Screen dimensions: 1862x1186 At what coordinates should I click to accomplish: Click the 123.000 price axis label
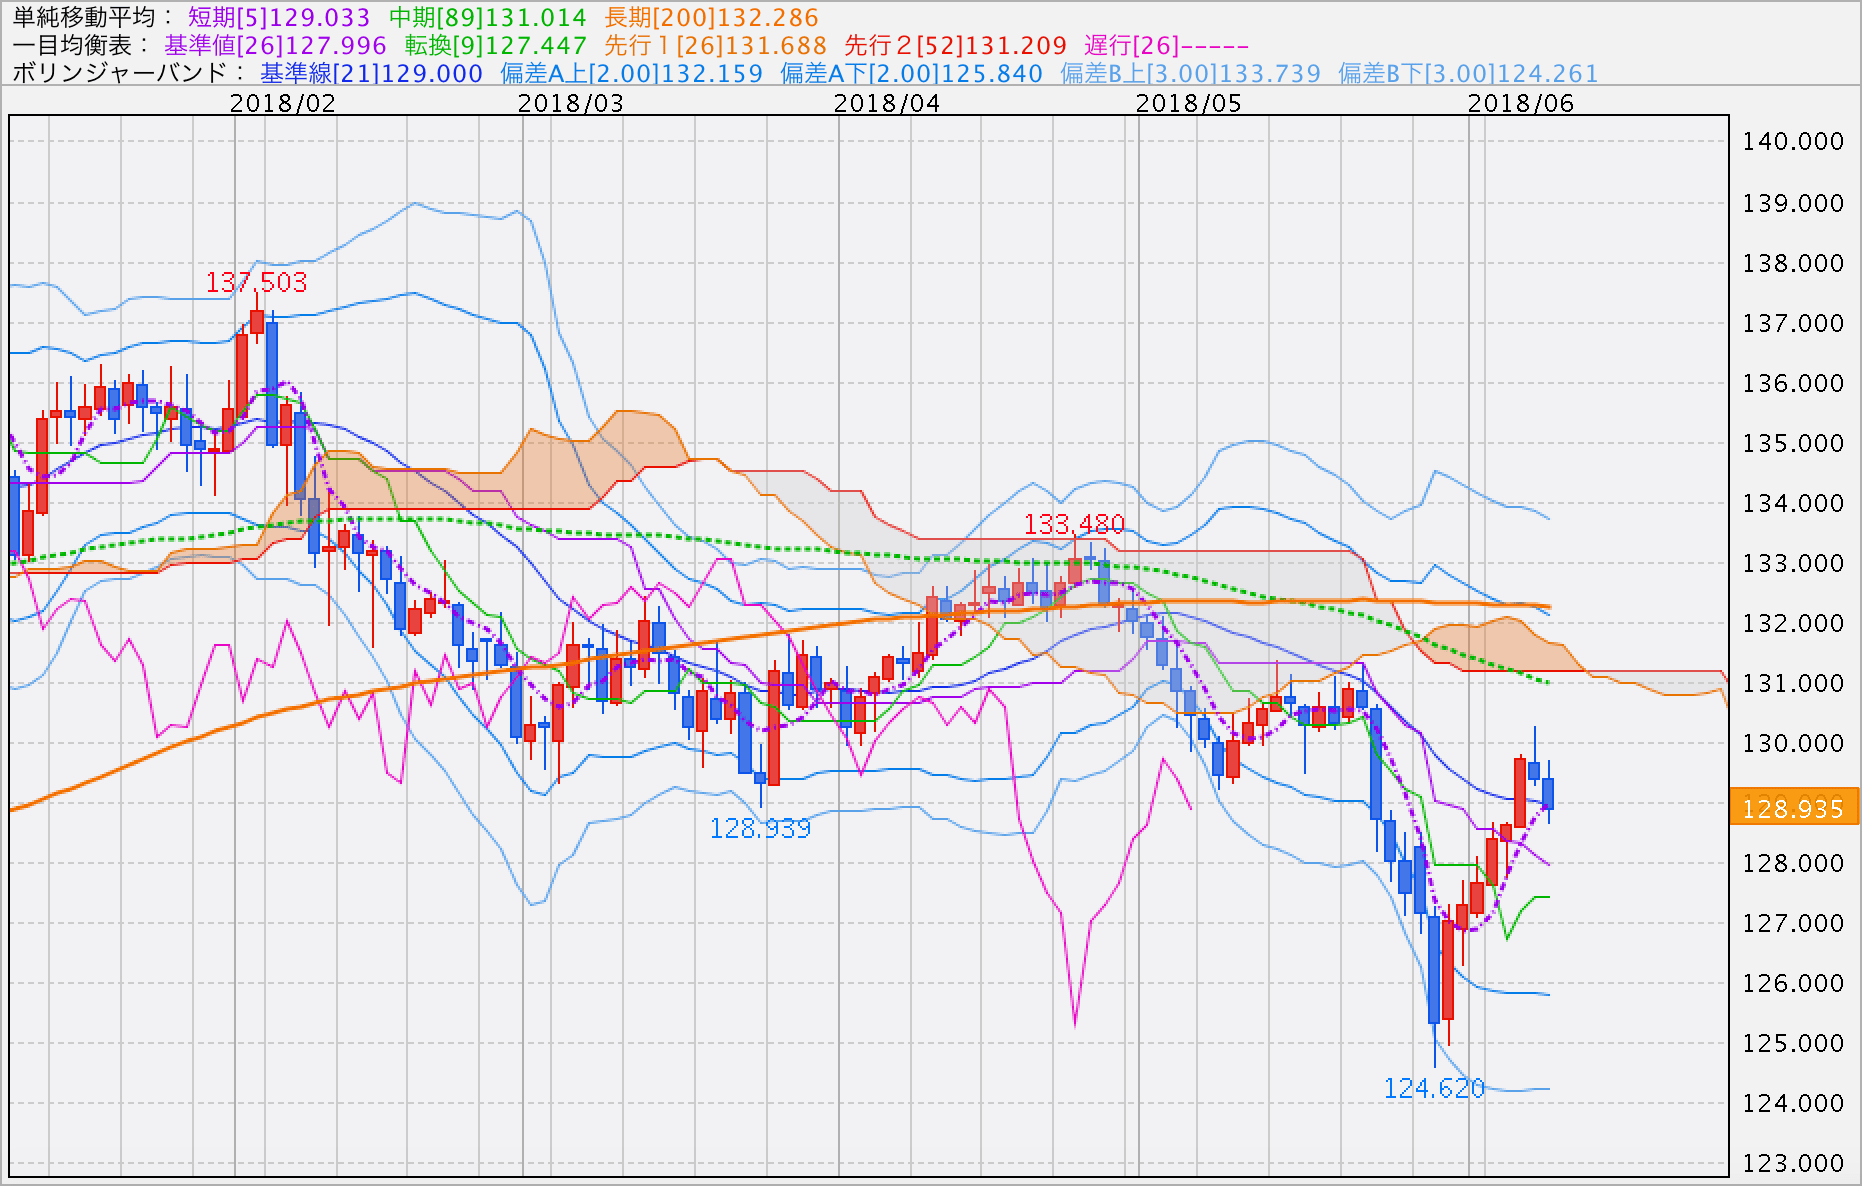coord(1793,1163)
